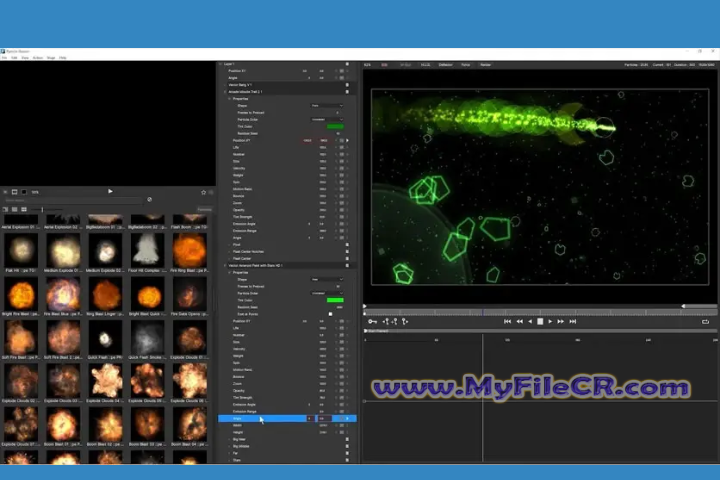The height and width of the screenshot is (480, 720).
Task: Collapse Properties under Vector Asteroid Field
Action: click(230, 272)
